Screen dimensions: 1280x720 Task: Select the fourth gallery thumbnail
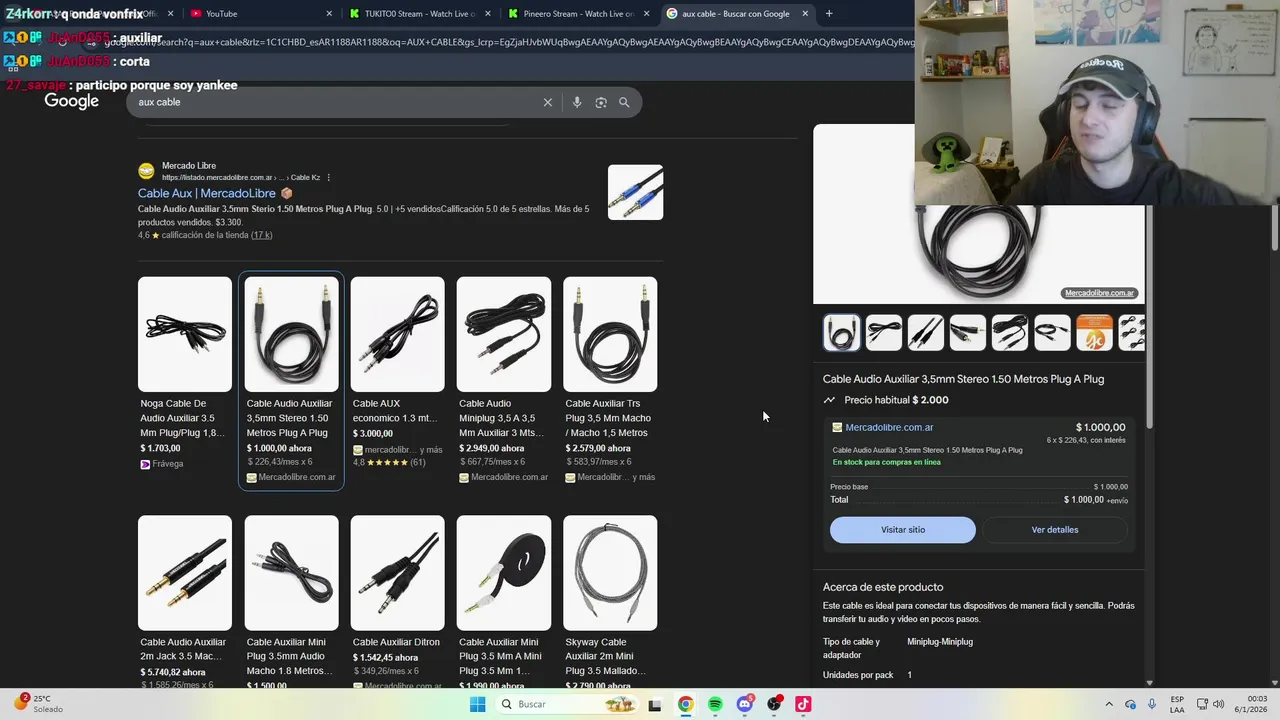tap(968, 333)
